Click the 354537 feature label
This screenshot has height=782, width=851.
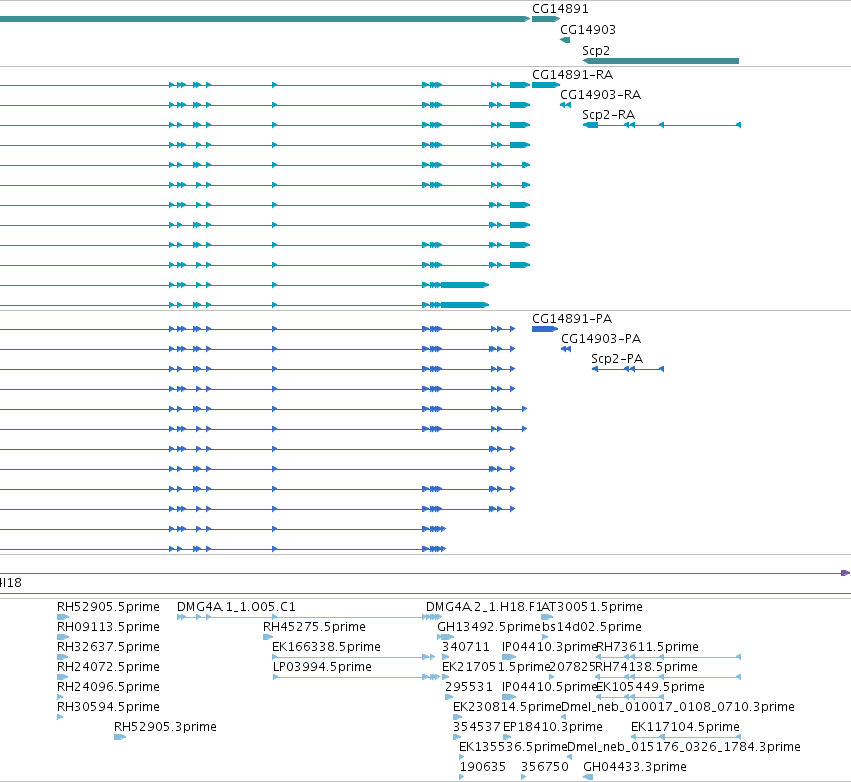tap(477, 727)
